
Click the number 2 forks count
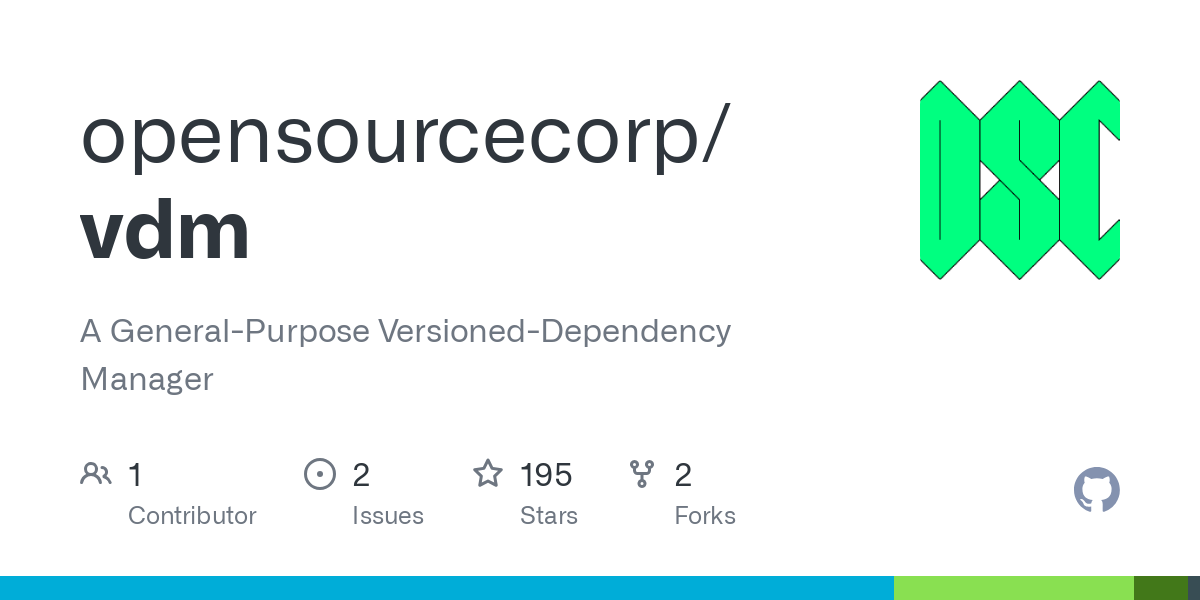pyautogui.click(x=683, y=474)
